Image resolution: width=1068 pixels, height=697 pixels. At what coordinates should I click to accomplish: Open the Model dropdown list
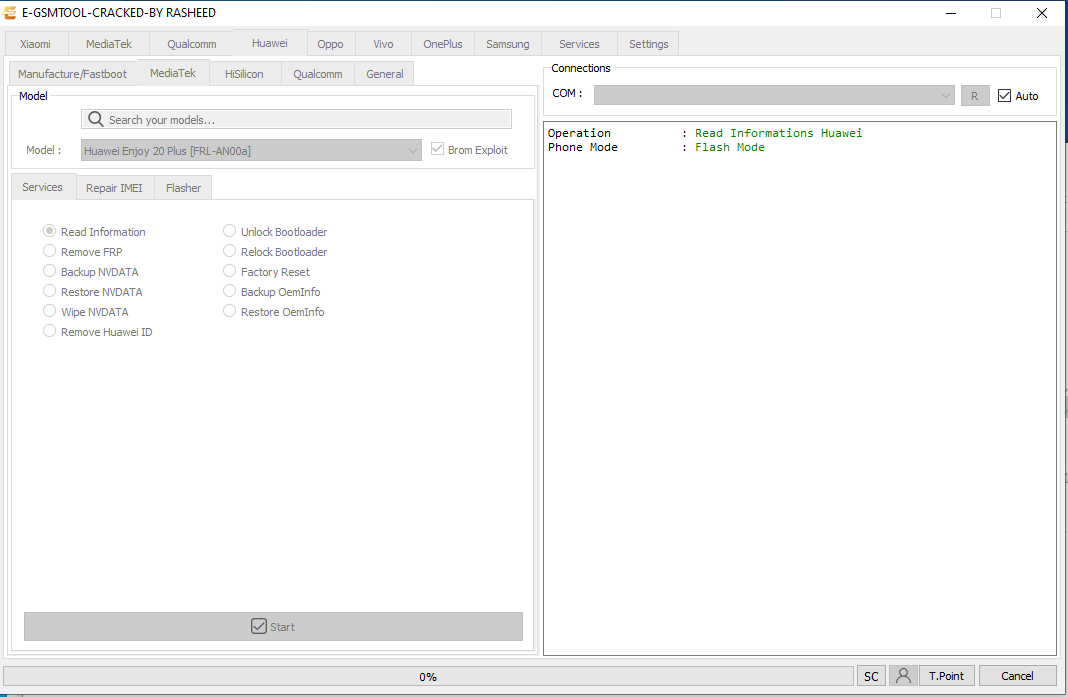click(x=413, y=150)
